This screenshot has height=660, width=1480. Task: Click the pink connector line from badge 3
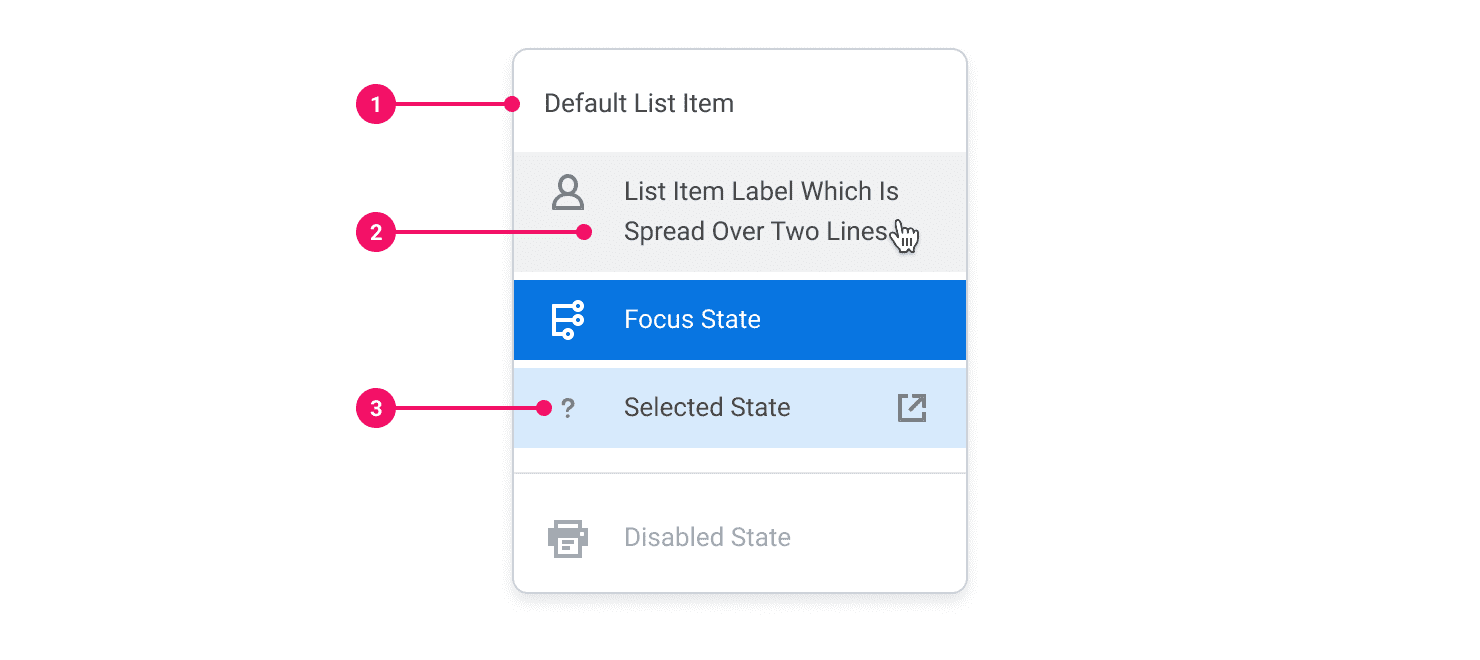pyautogui.click(x=465, y=408)
